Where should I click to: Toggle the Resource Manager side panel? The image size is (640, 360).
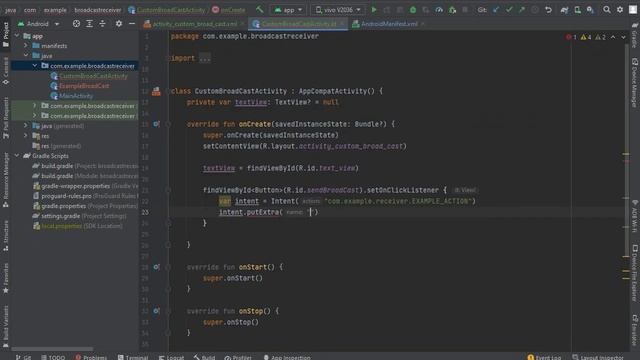[x=6, y=180]
